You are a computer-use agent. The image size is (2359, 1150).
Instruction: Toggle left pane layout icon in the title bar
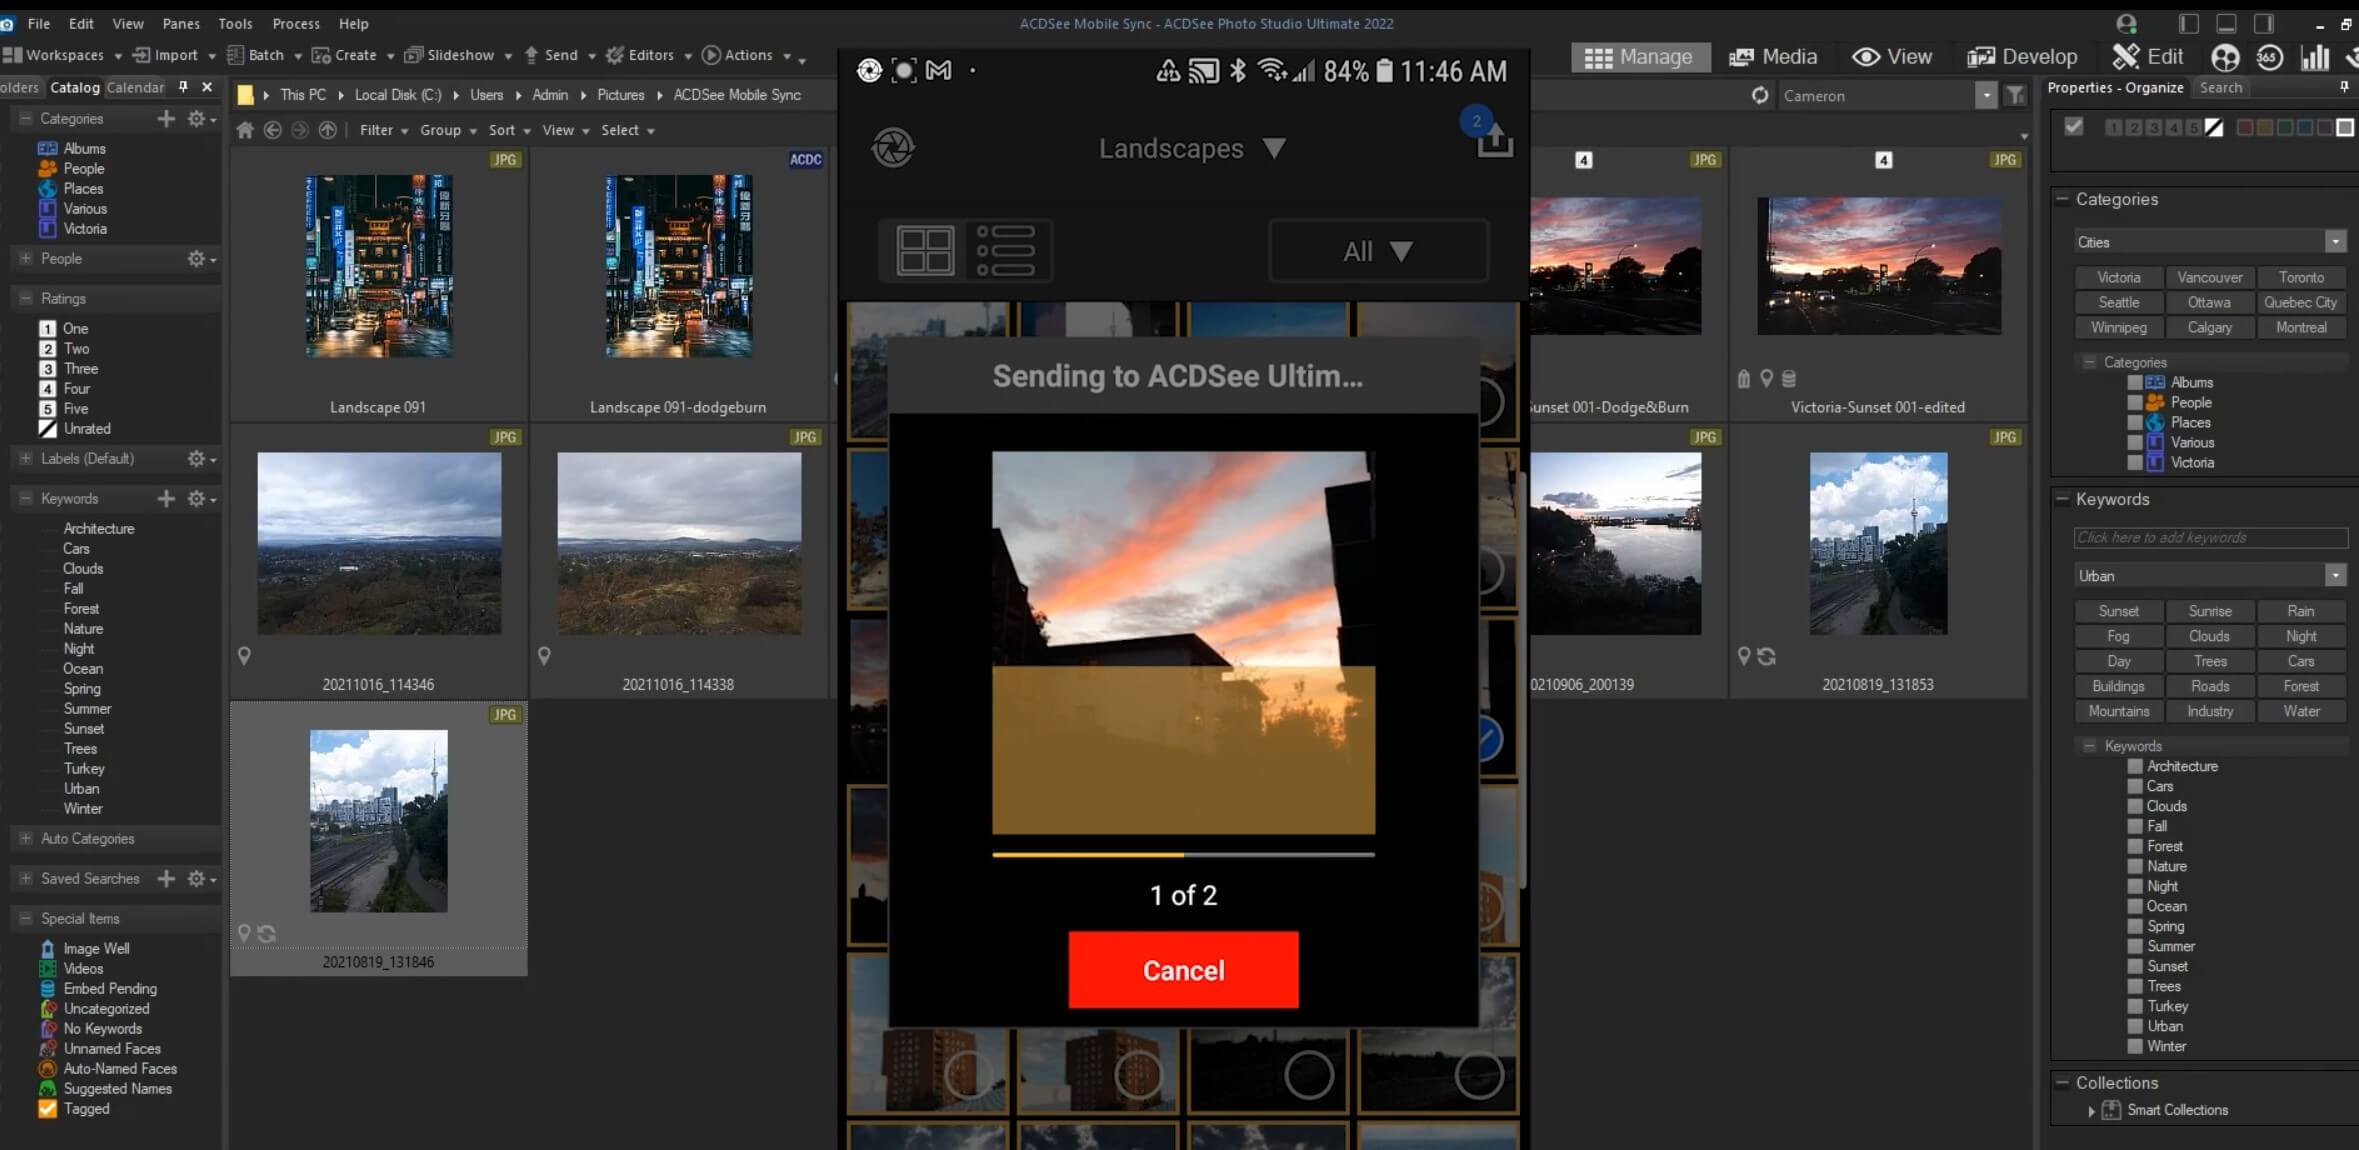click(2188, 23)
